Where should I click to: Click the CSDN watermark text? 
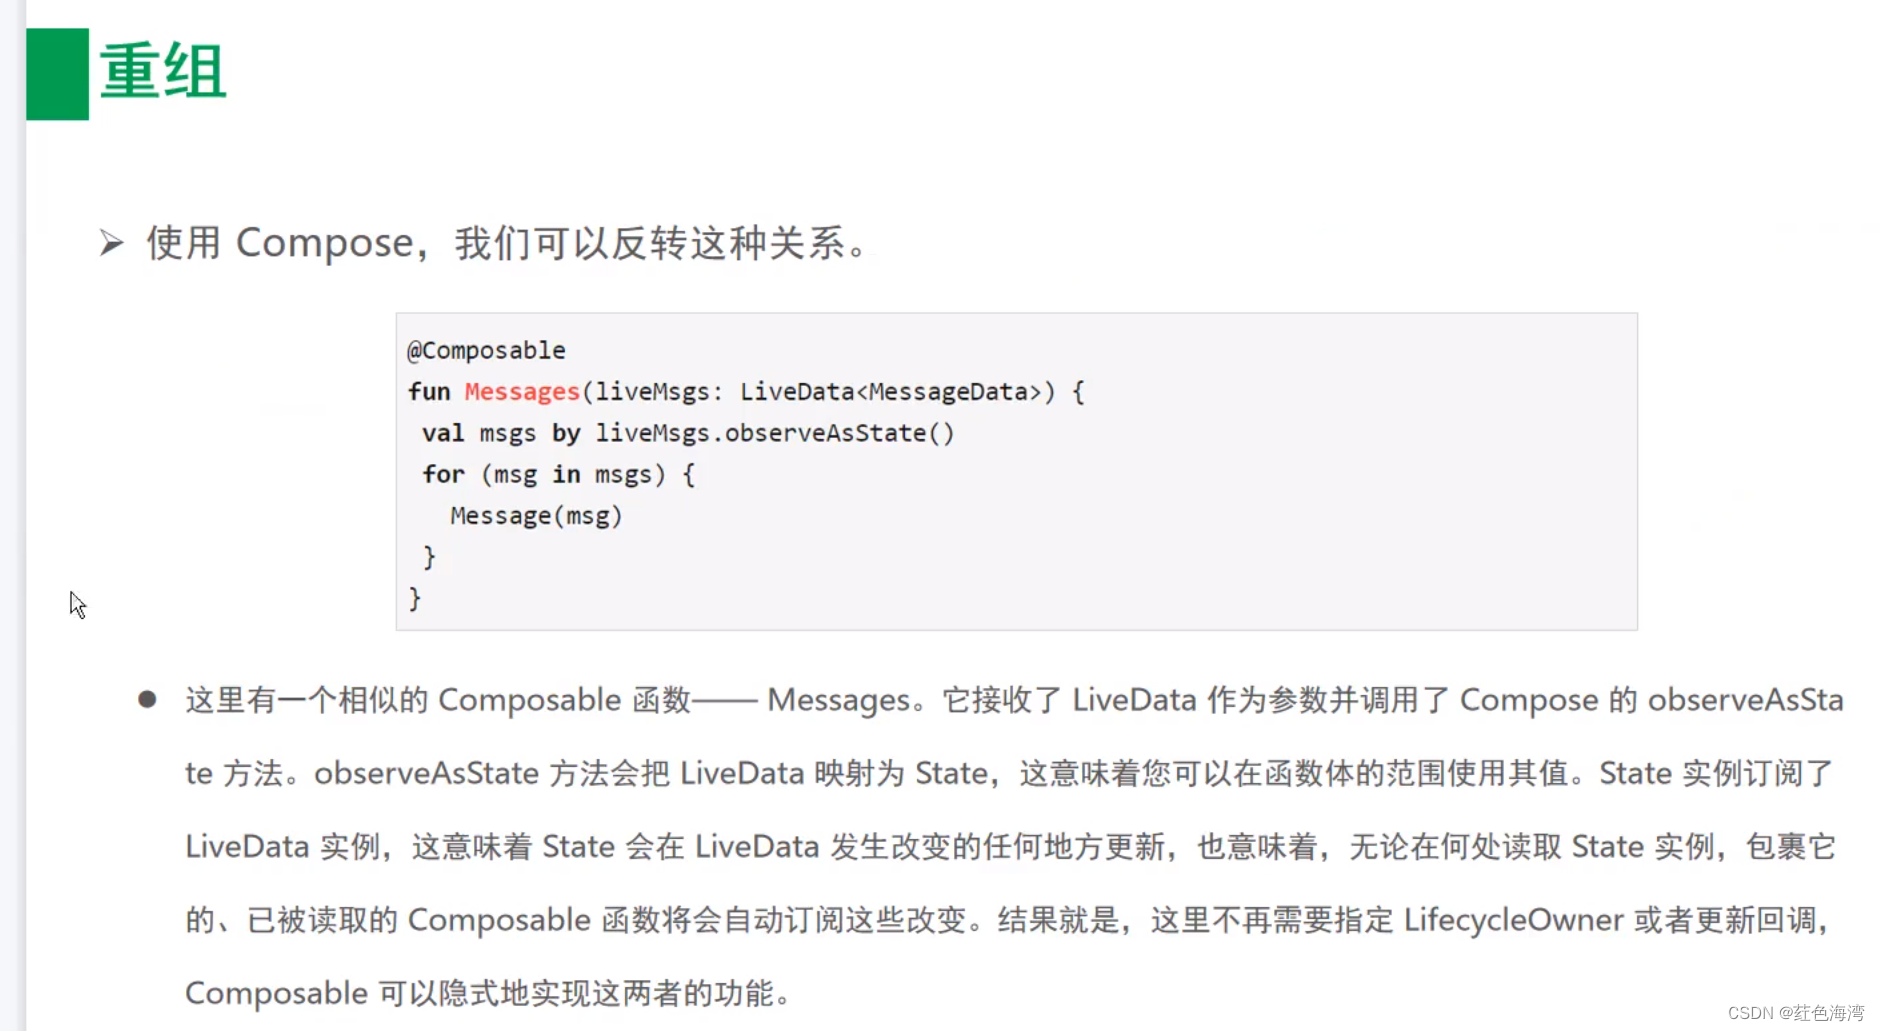(x=1796, y=1013)
